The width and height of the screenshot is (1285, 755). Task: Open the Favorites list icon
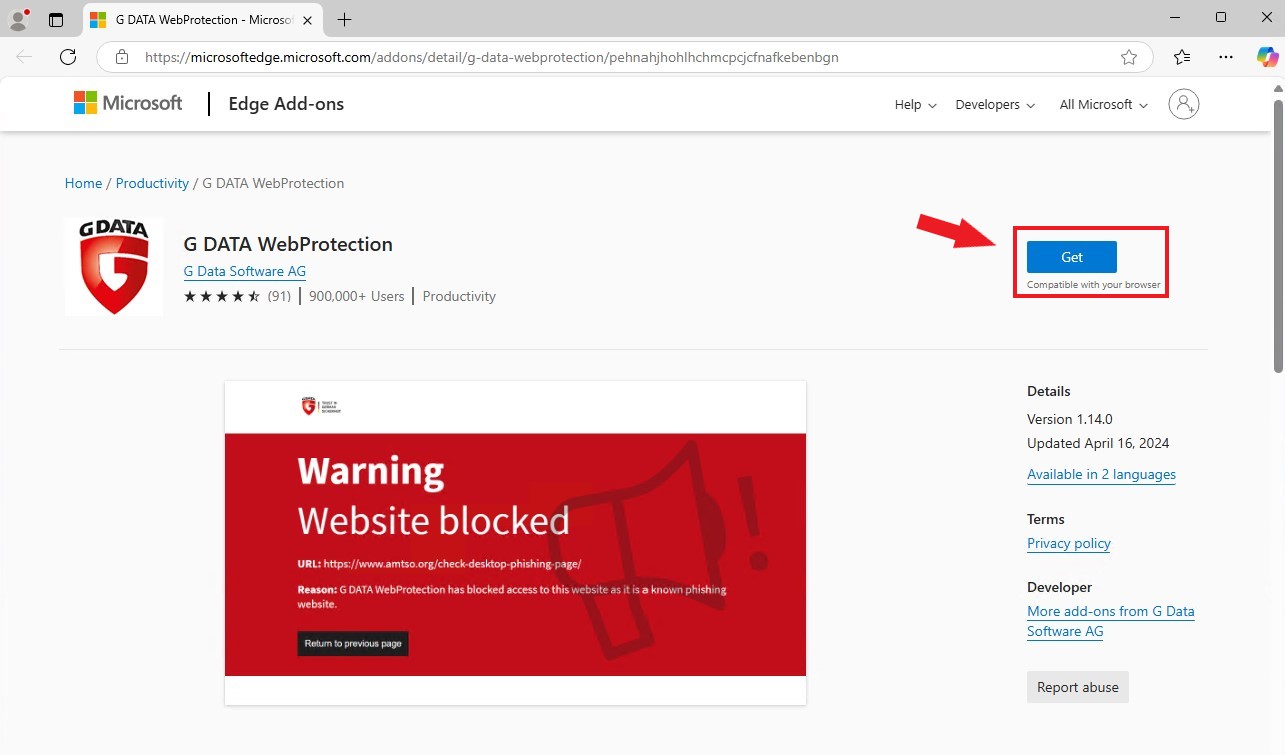[1182, 57]
